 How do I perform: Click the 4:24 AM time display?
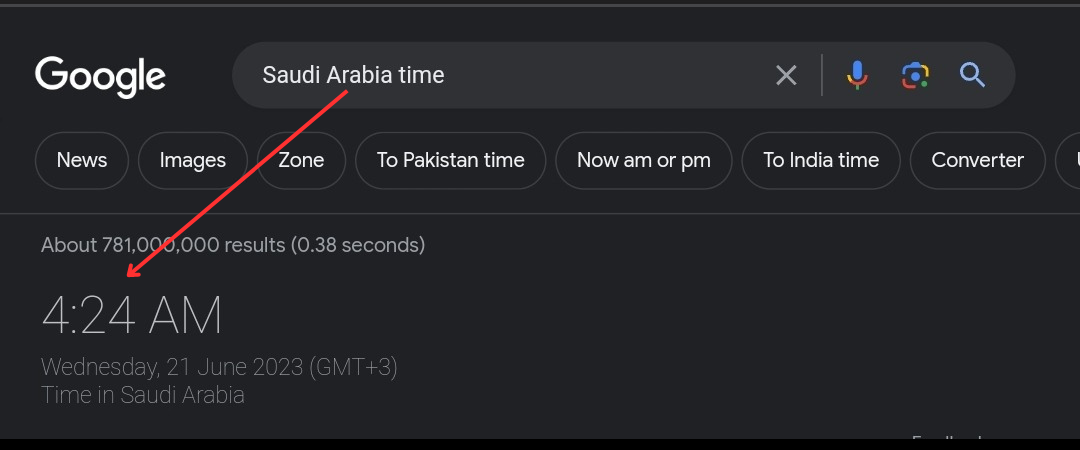click(x=131, y=317)
